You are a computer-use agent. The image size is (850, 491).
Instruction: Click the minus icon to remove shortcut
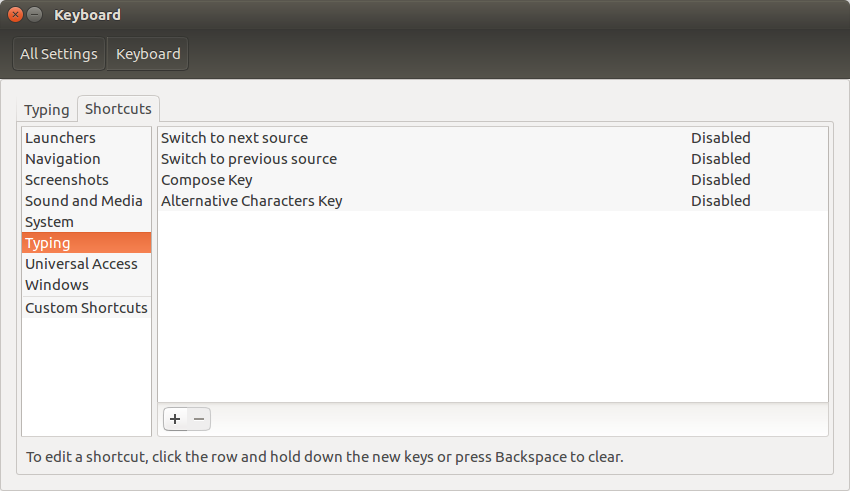point(199,420)
